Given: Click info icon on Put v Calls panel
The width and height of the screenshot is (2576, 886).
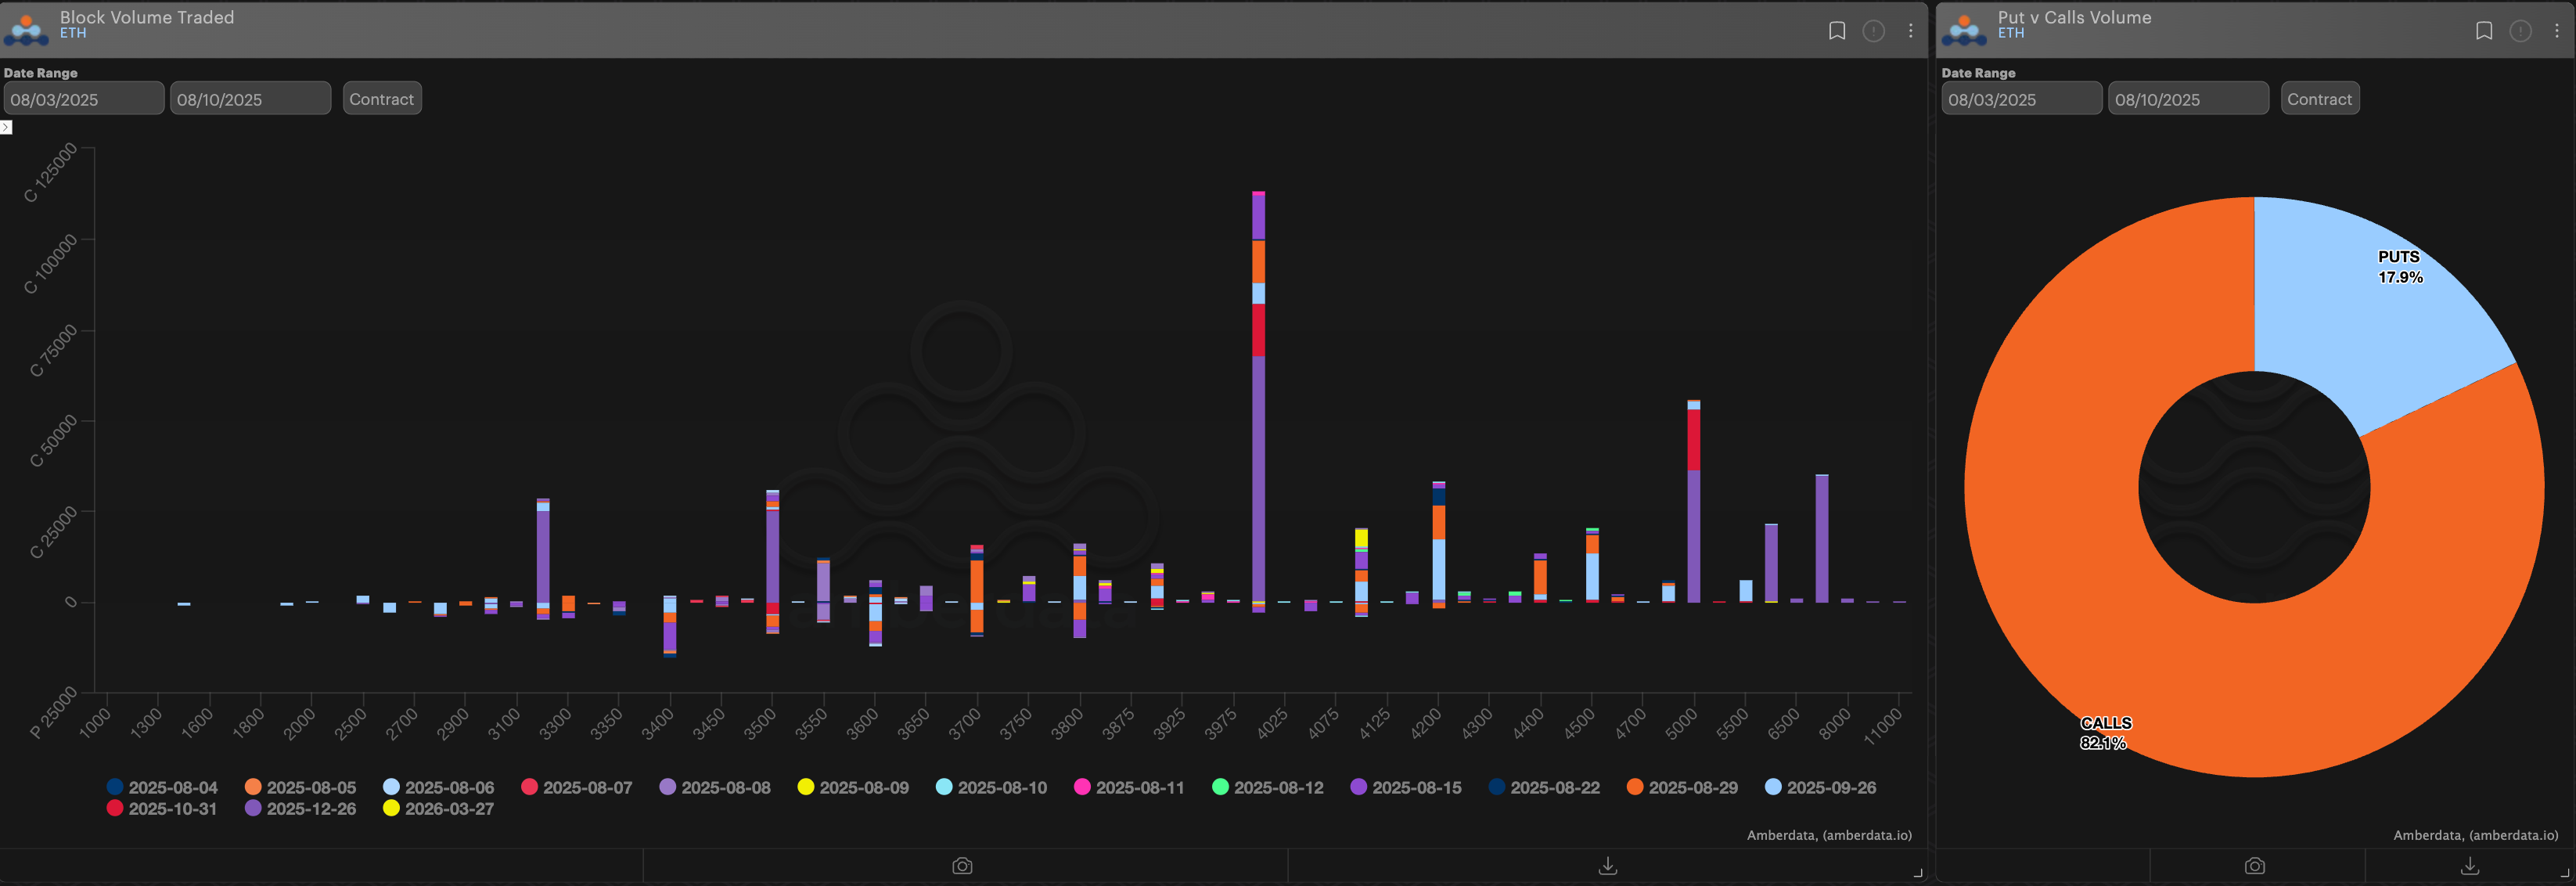Looking at the screenshot, I should click(2520, 31).
